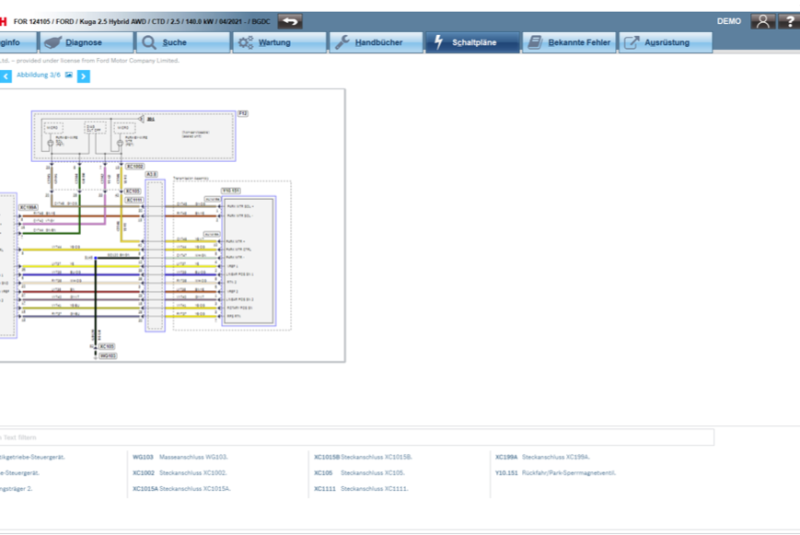
Task: Select legend entry Steckanschluss XC1015B
Action: point(363,457)
